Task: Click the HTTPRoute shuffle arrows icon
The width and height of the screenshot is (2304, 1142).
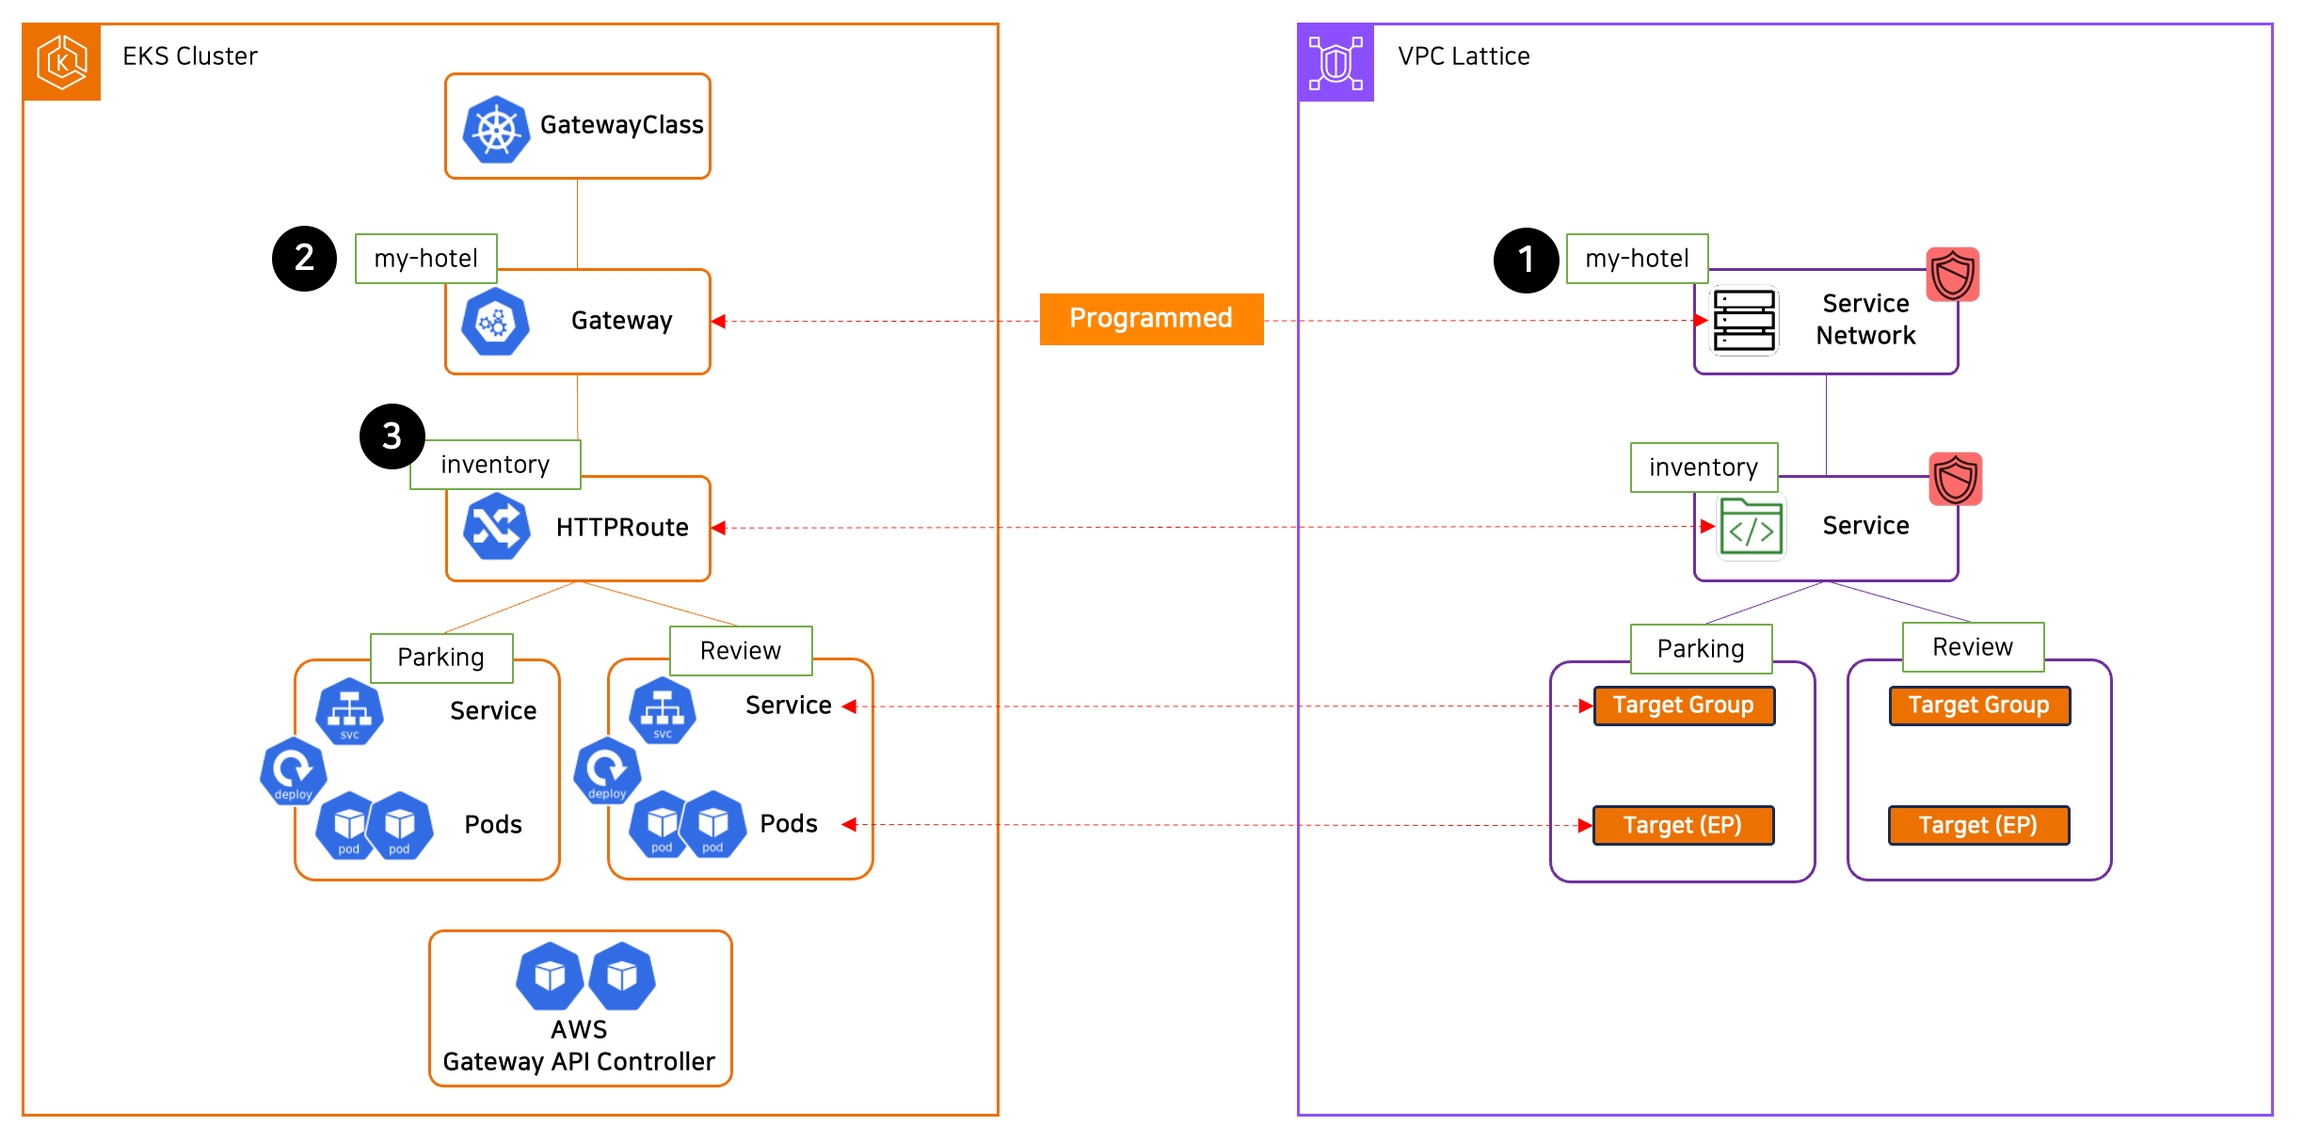Action: coord(496,527)
